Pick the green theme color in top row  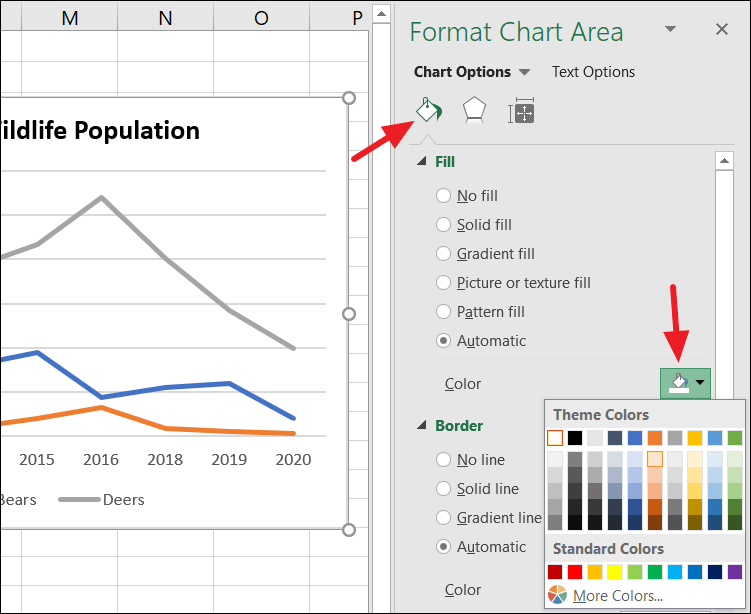(735, 438)
